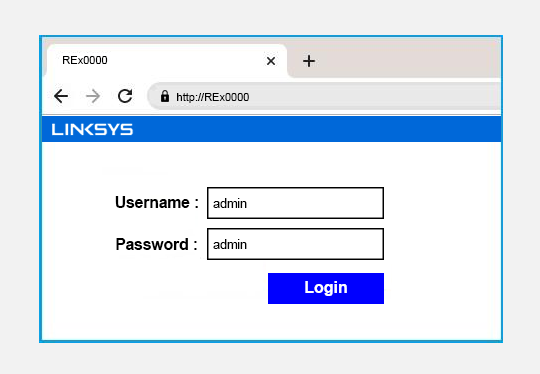
Task: Click blank white page area below Login
Action: (x=271, y=322)
